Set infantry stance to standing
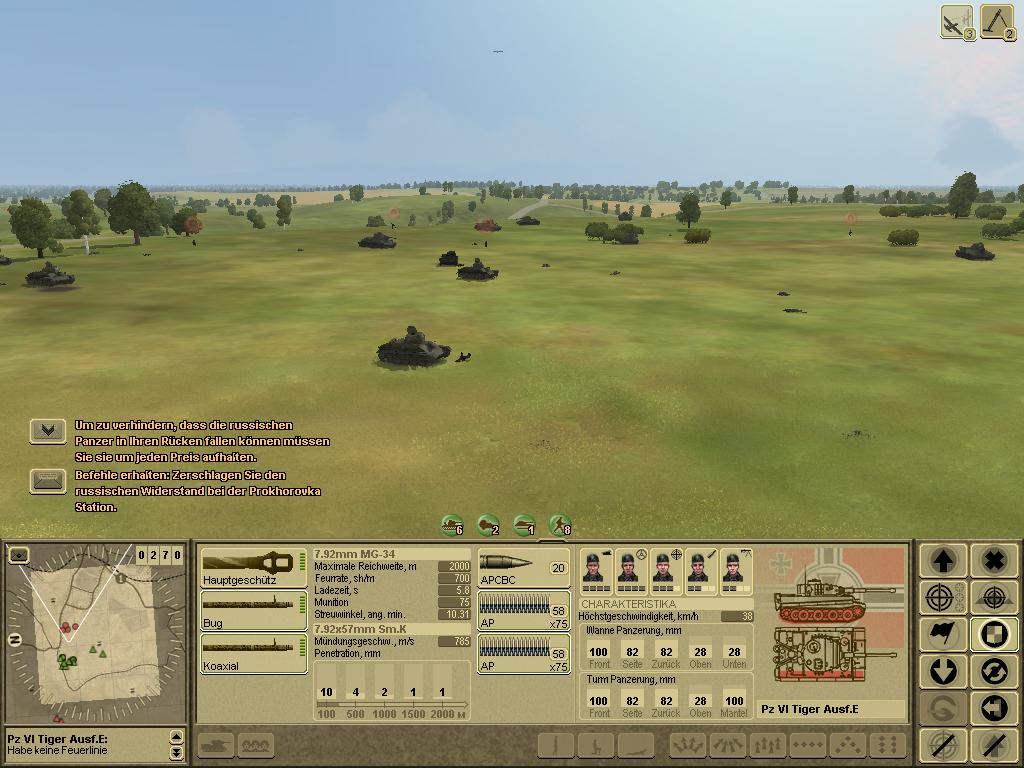This screenshot has width=1024, height=768. [x=556, y=745]
